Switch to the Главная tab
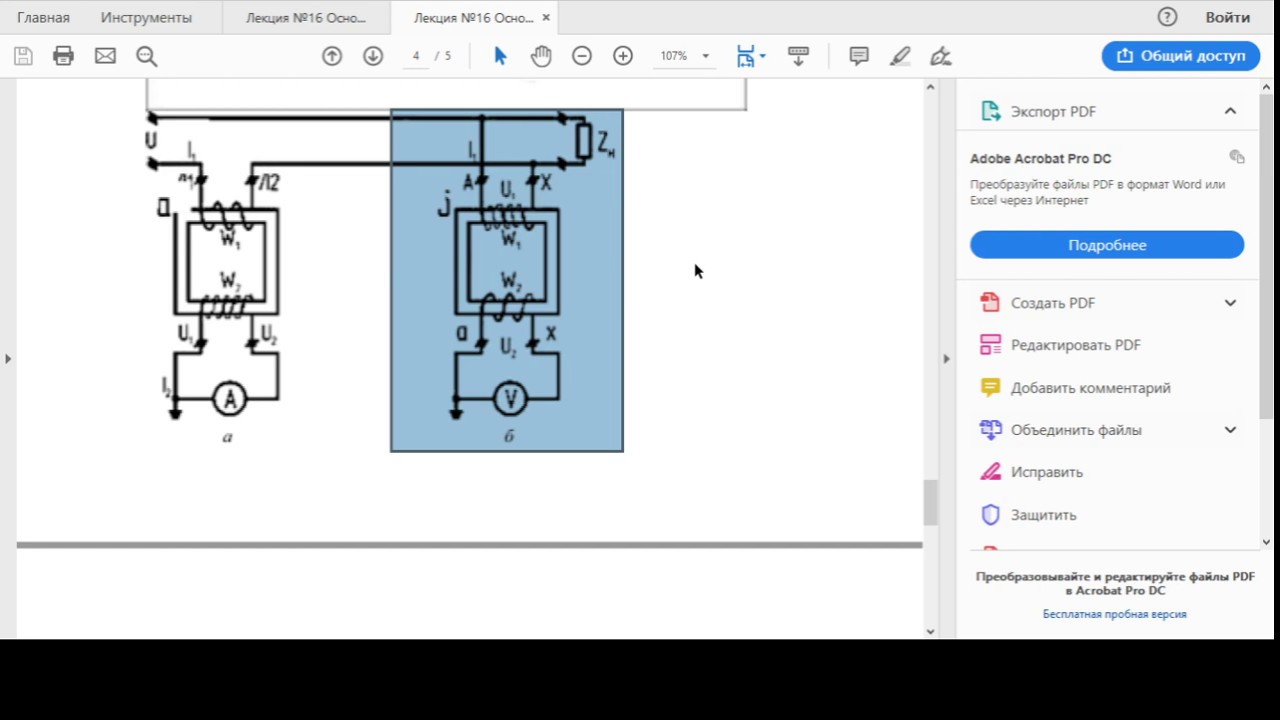1280x720 pixels. (x=44, y=17)
